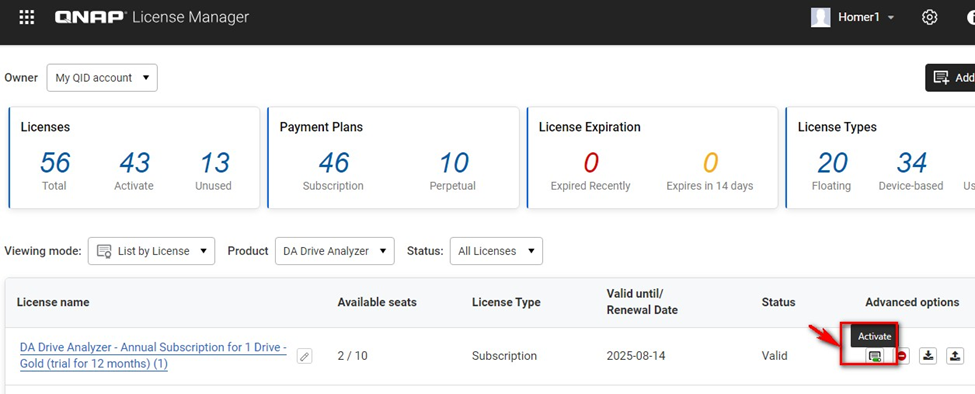Click the info icon in top bar
This screenshot has width=975, height=394.
[969, 17]
